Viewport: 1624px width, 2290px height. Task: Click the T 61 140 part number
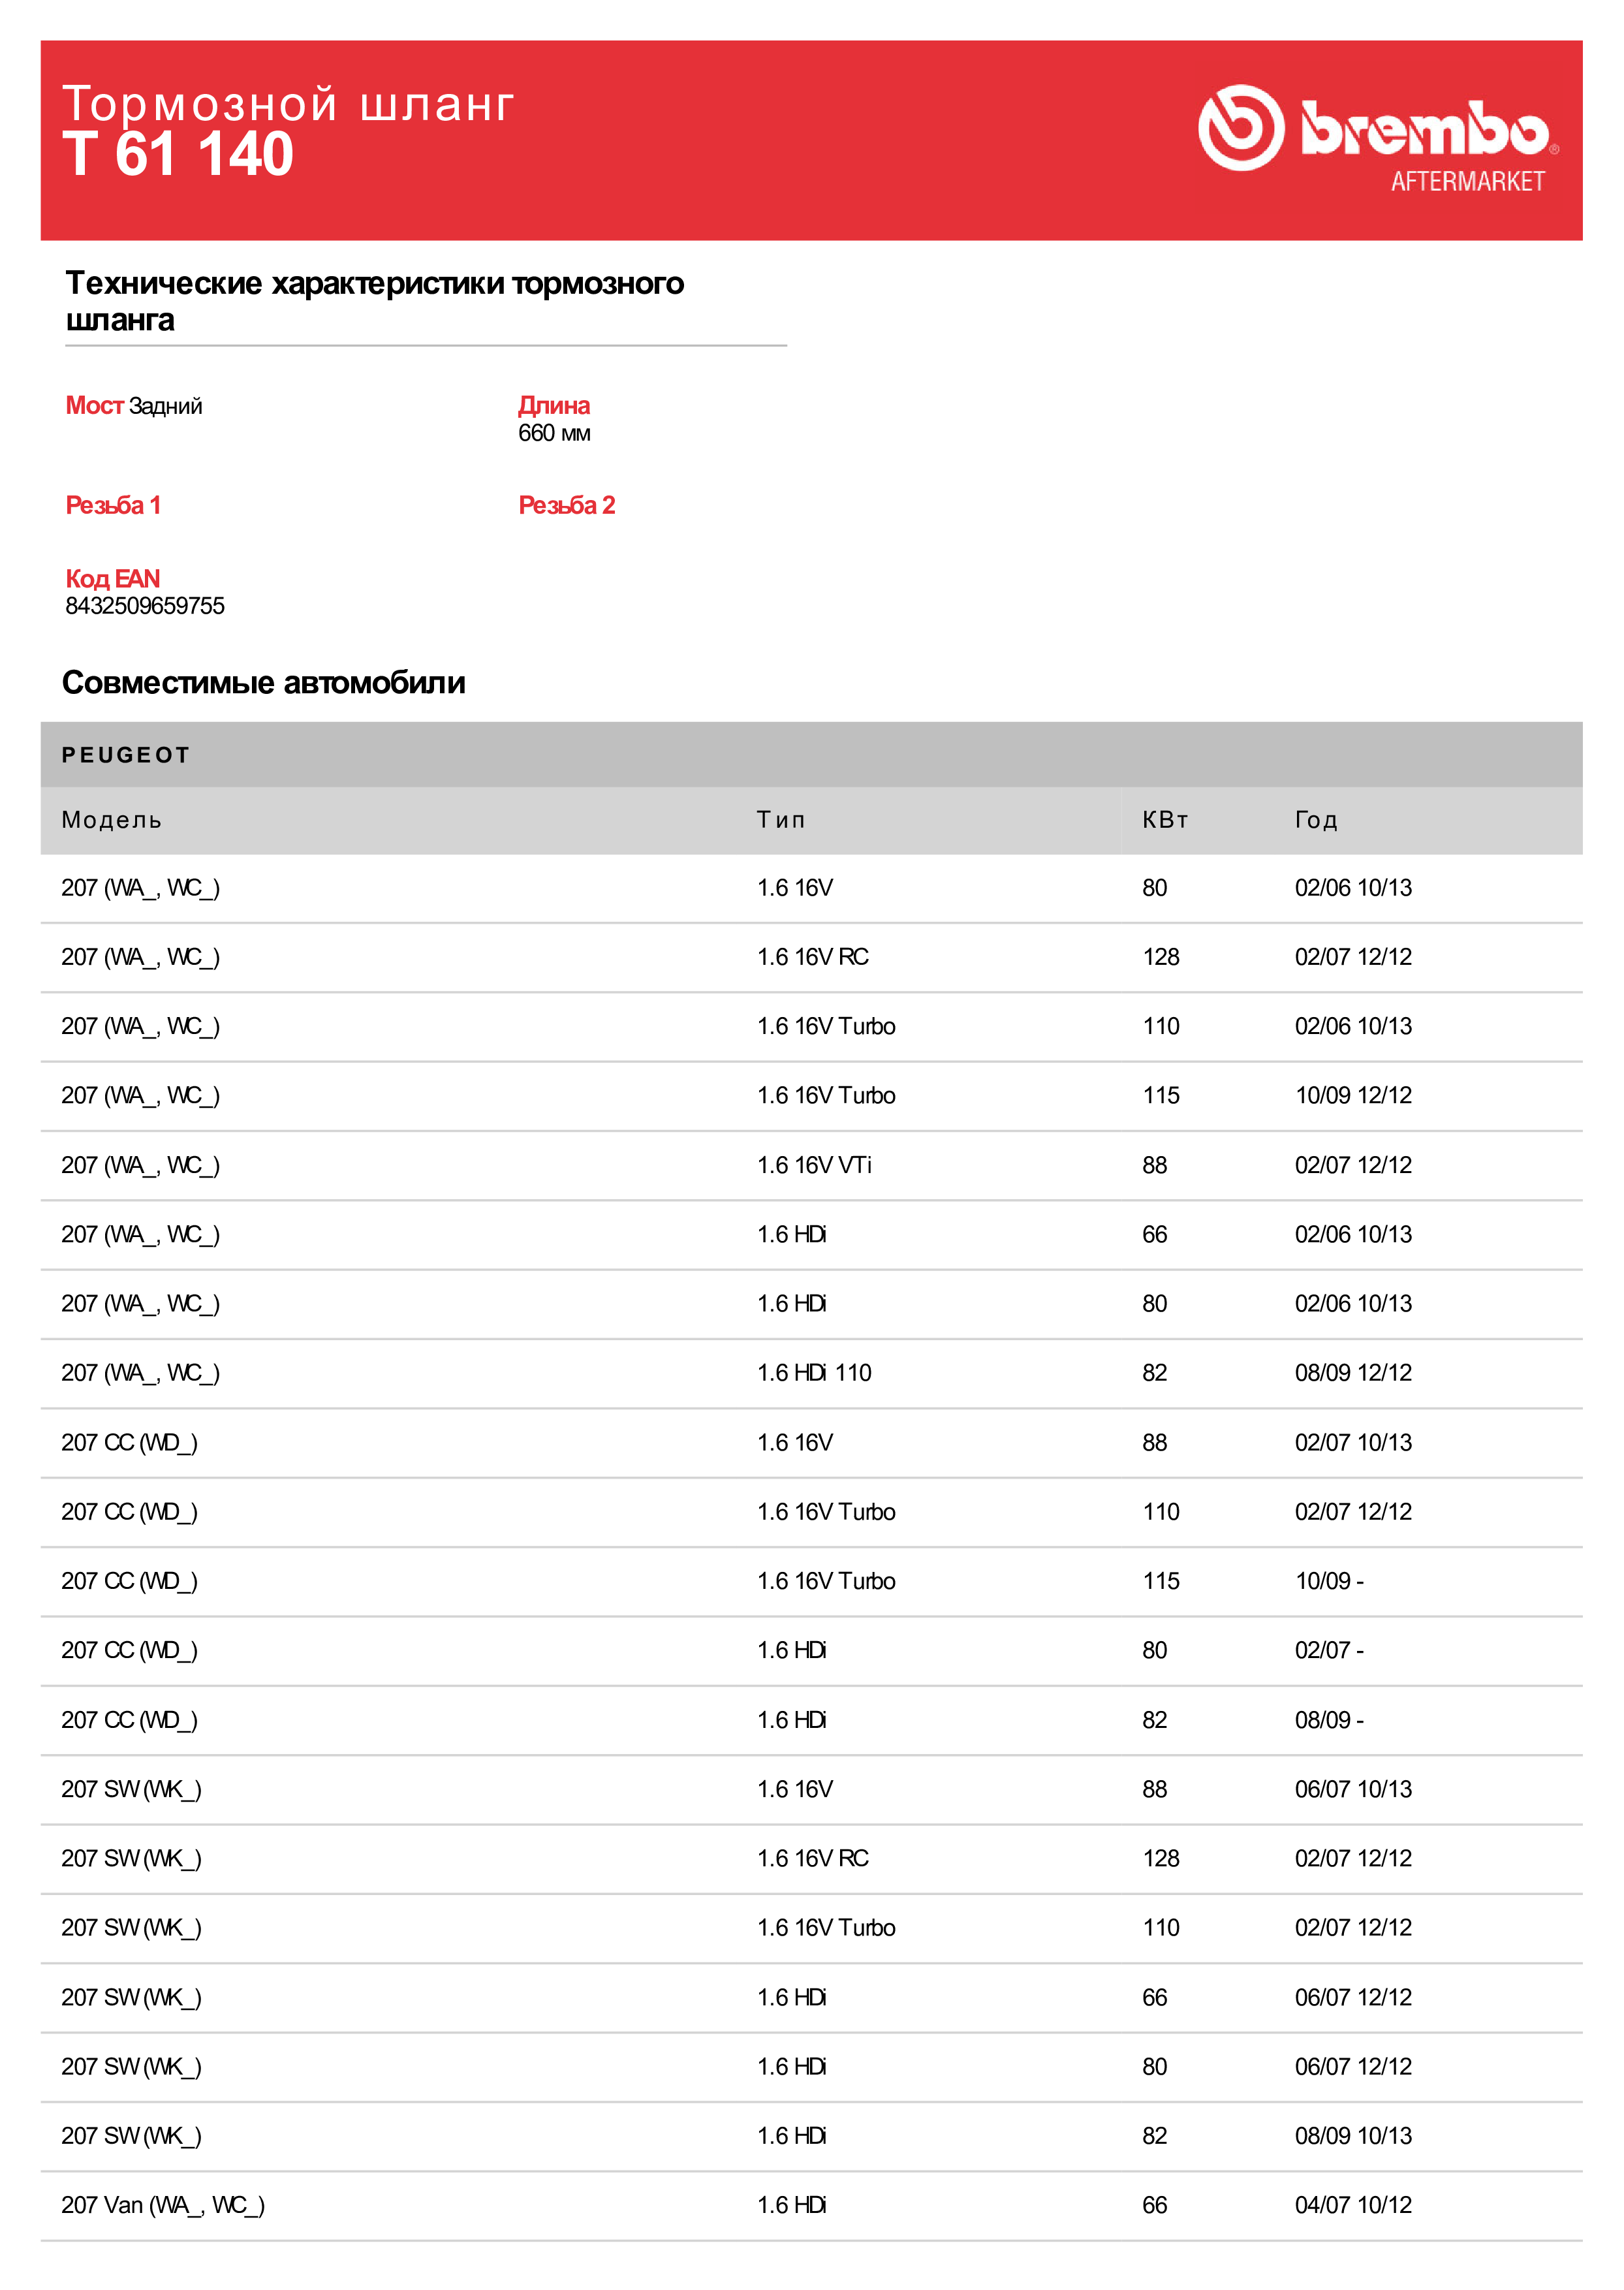(x=178, y=155)
